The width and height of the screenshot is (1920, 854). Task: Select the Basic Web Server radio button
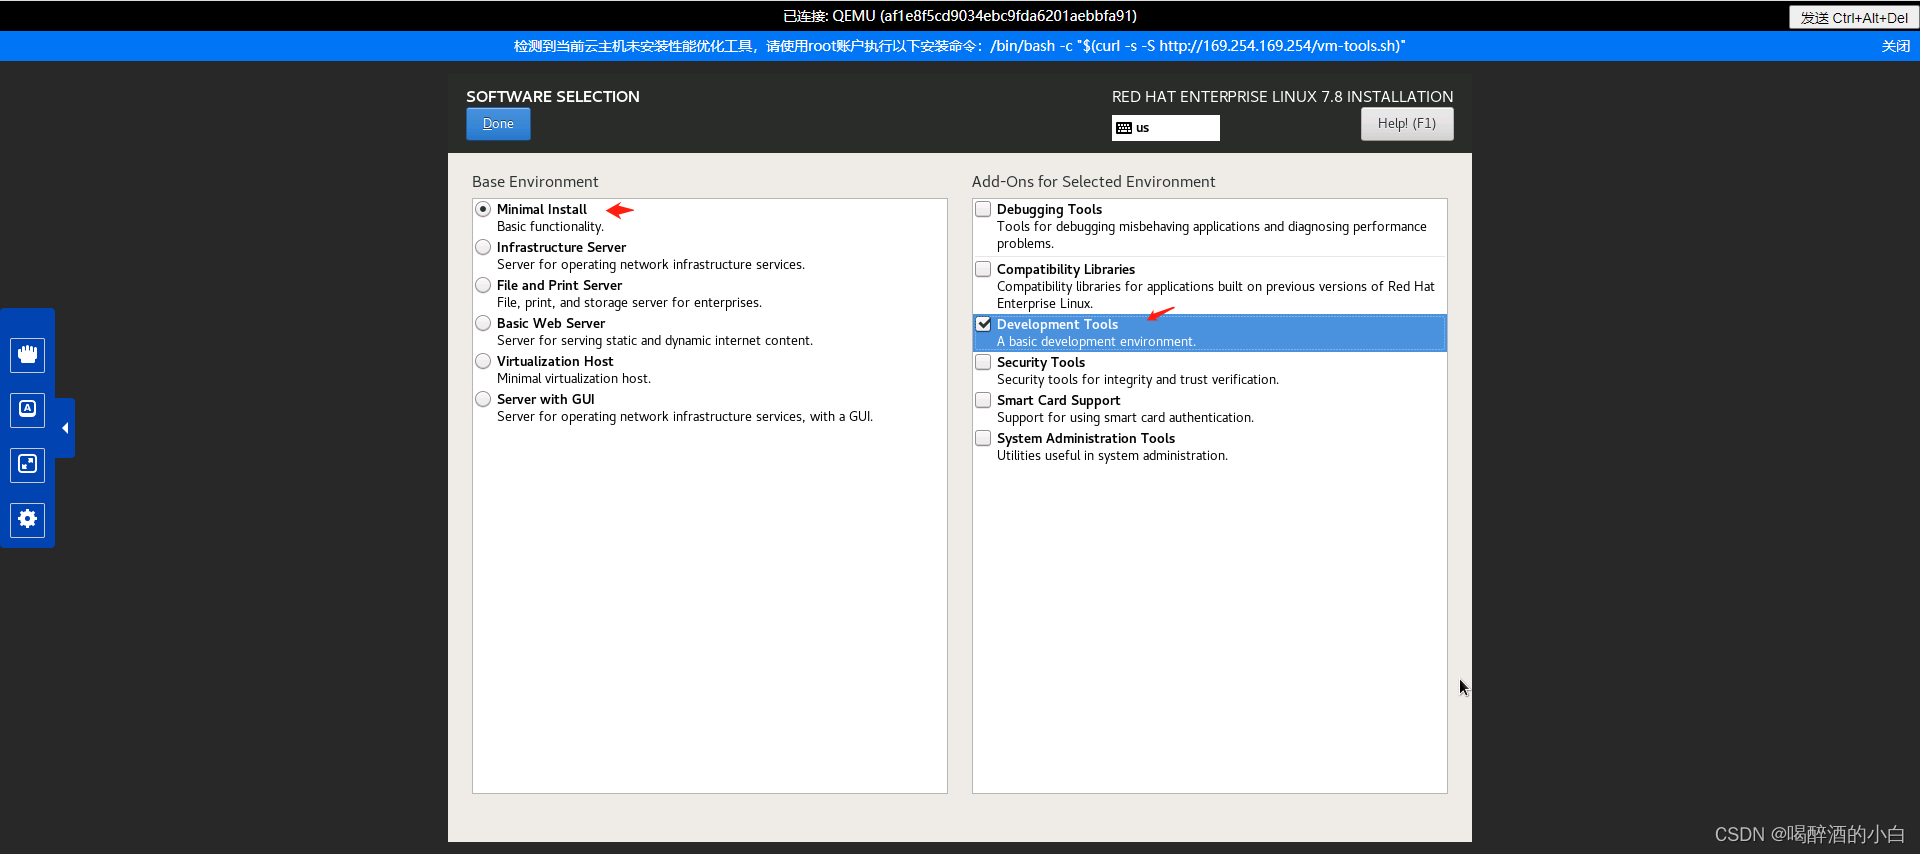(483, 323)
